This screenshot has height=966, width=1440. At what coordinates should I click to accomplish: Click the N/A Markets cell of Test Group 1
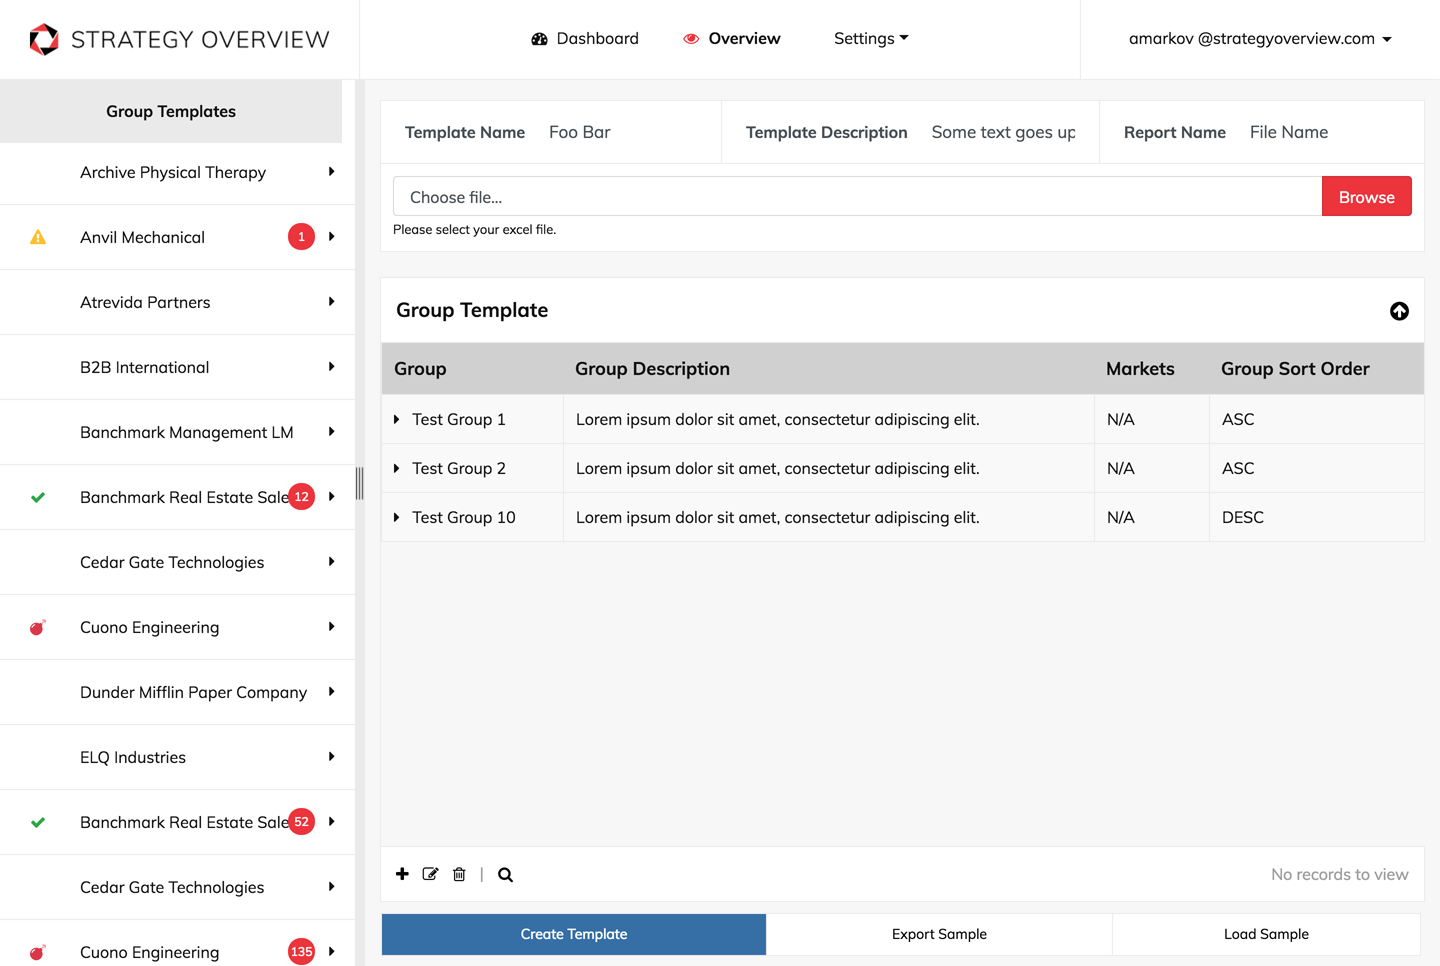pos(1152,420)
